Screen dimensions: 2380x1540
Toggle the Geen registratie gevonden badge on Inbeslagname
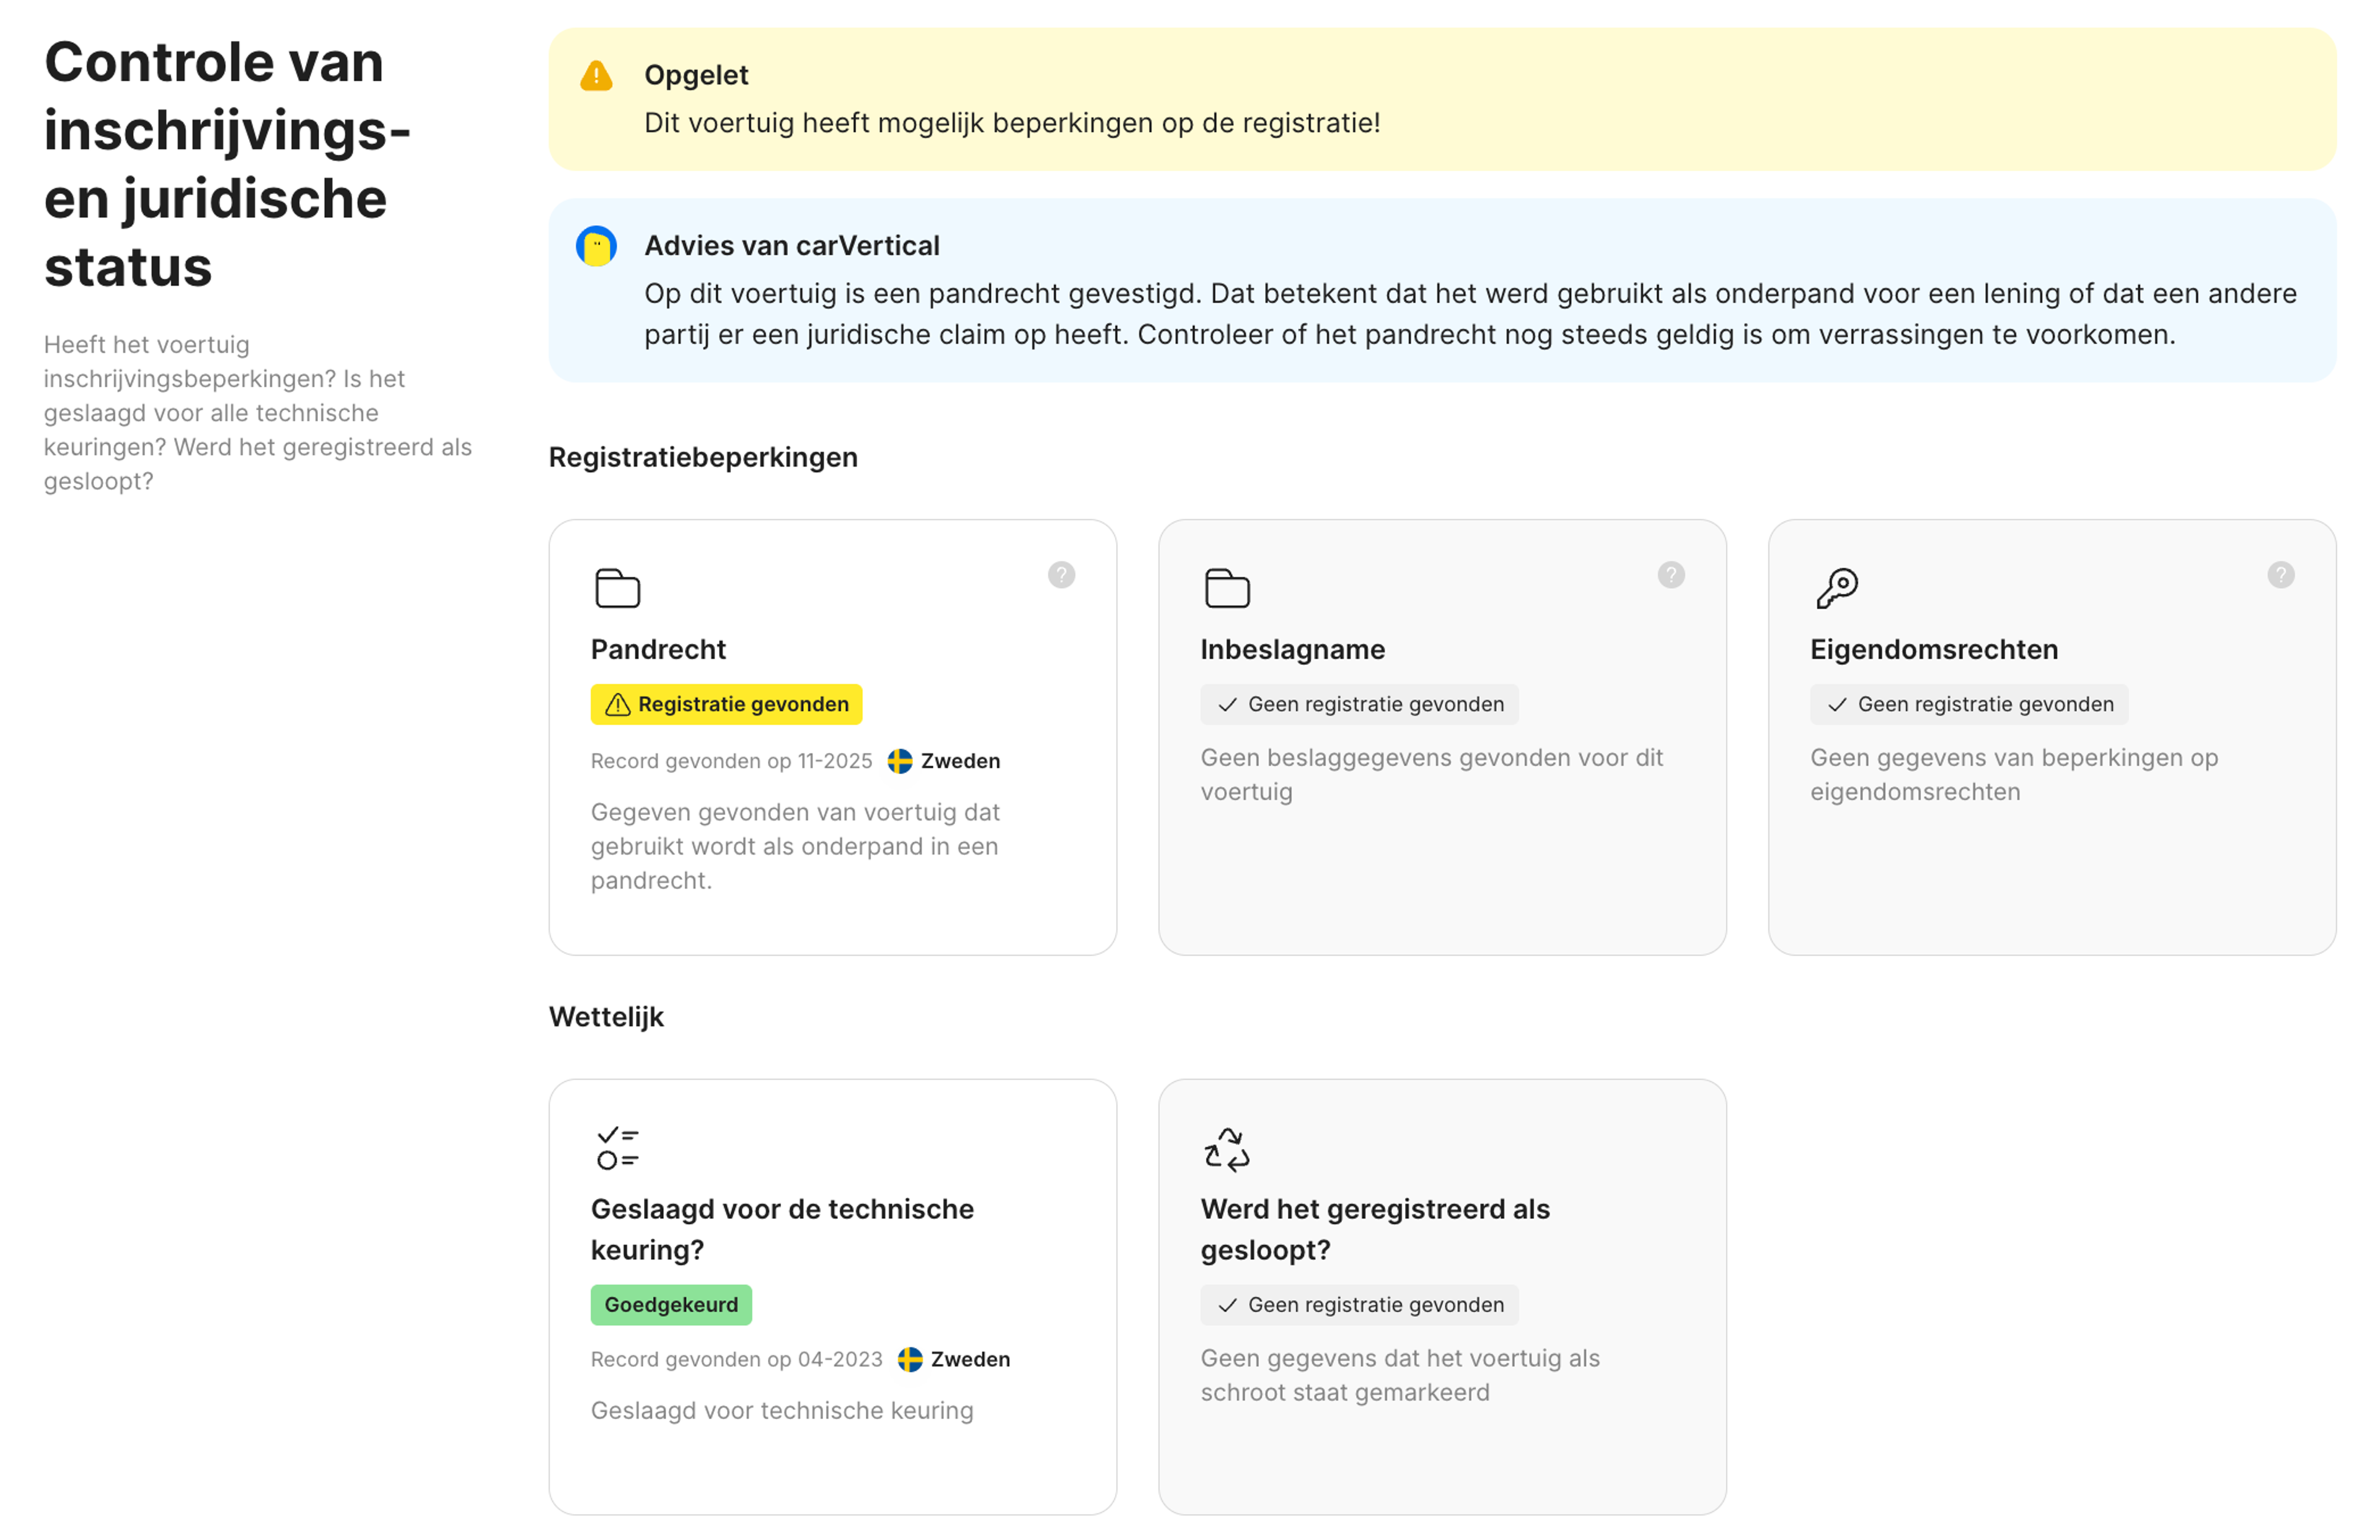(1358, 704)
